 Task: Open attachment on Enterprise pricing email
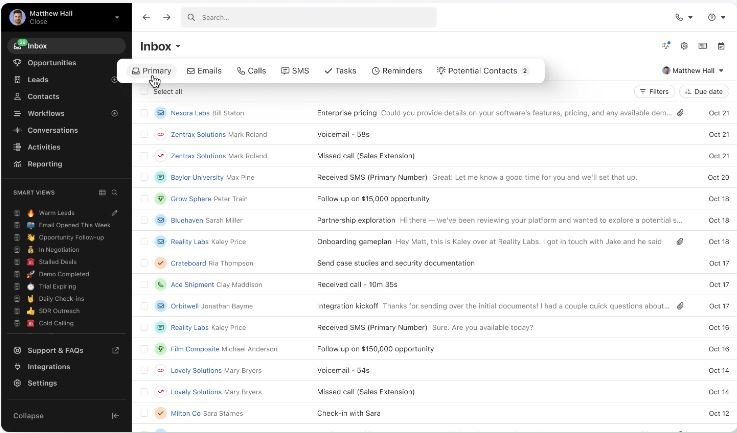tap(680, 113)
